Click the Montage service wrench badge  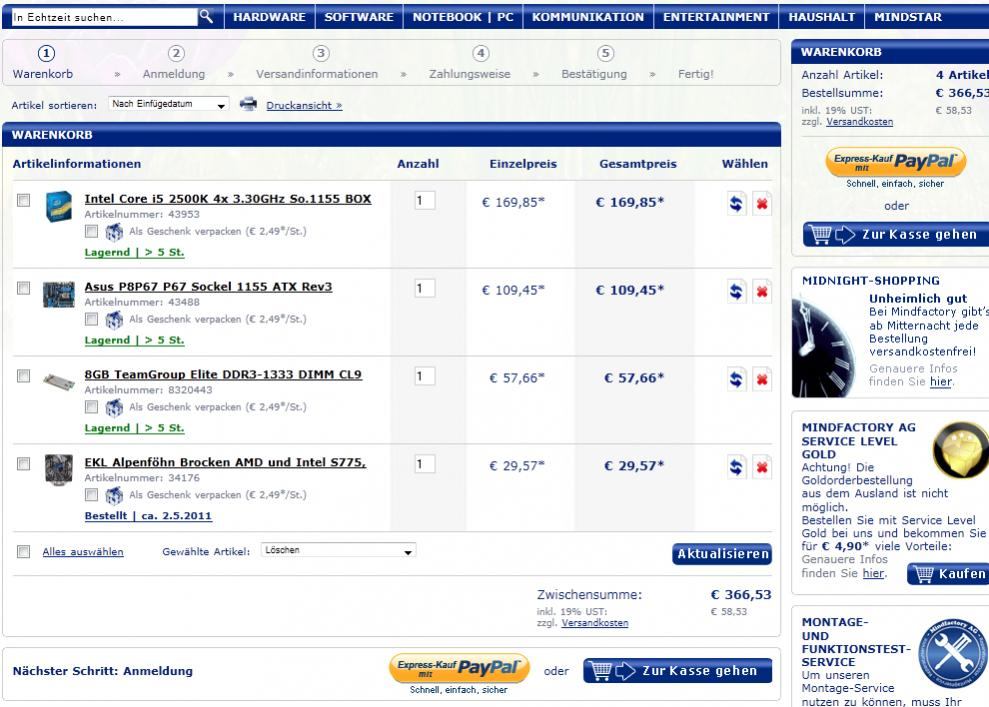tap(952, 653)
